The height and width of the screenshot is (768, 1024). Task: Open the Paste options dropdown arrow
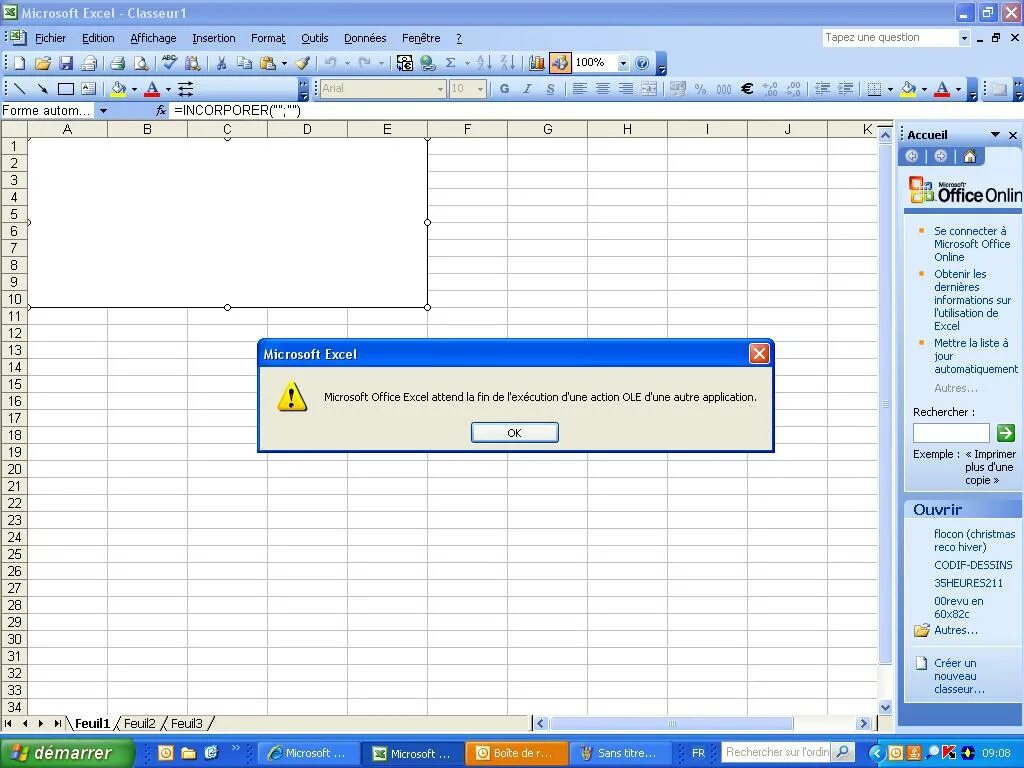point(284,63)
